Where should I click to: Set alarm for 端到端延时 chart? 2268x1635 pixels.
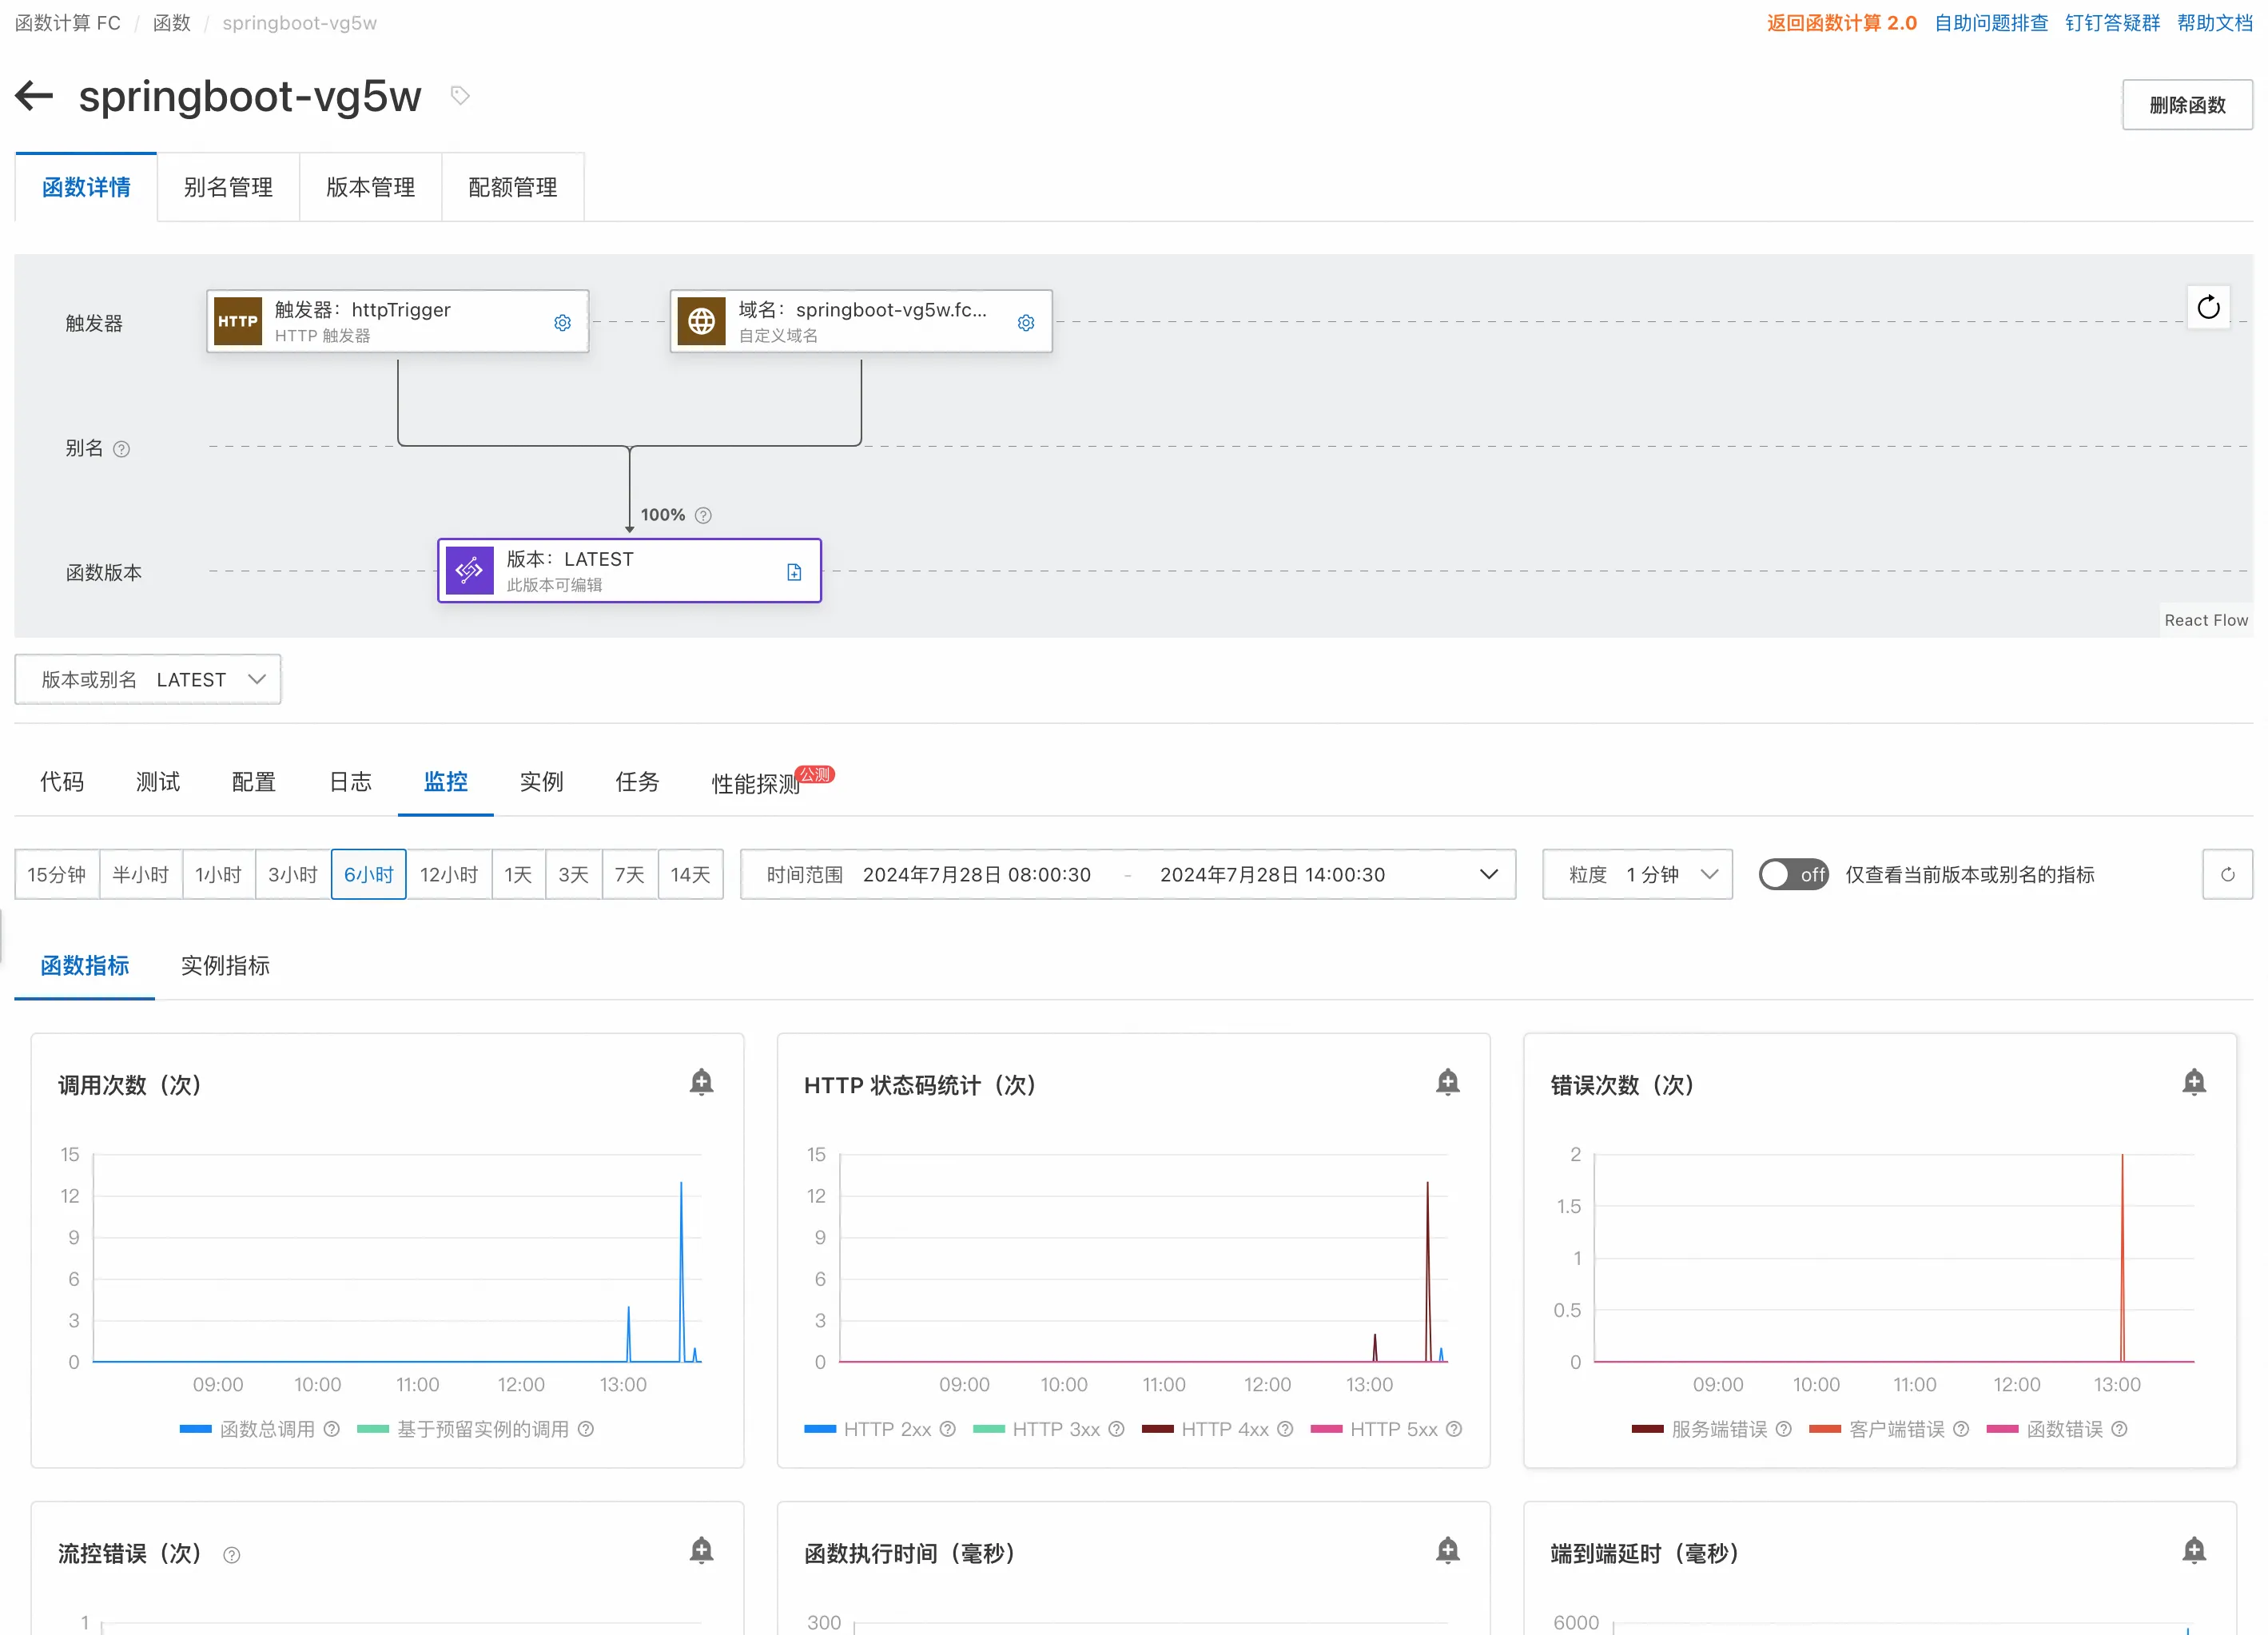(x=2194, y=1550)
